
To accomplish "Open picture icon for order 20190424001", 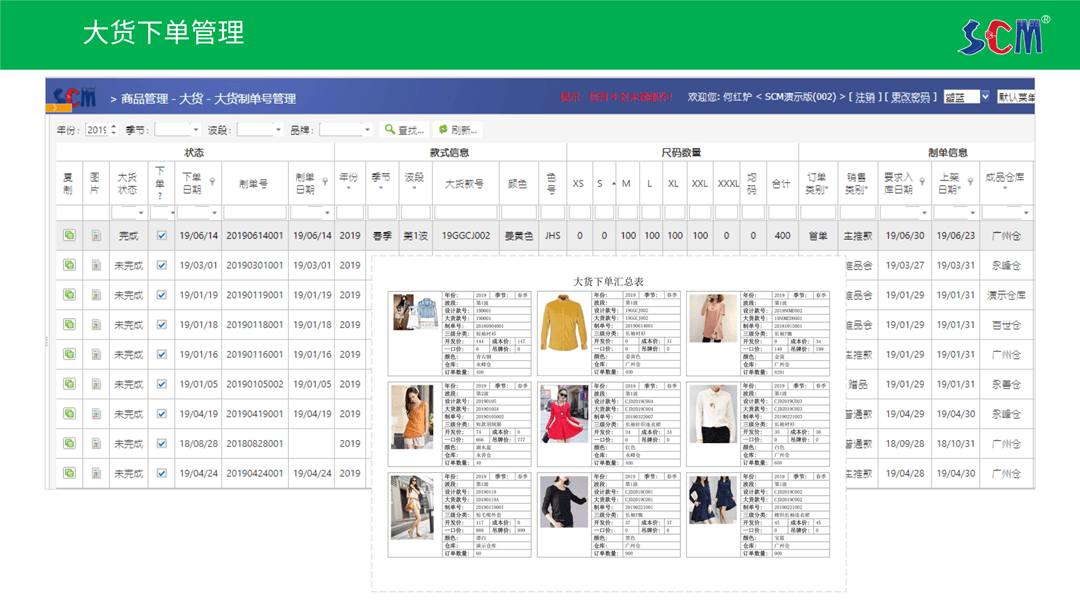I will tap(96, 473).
